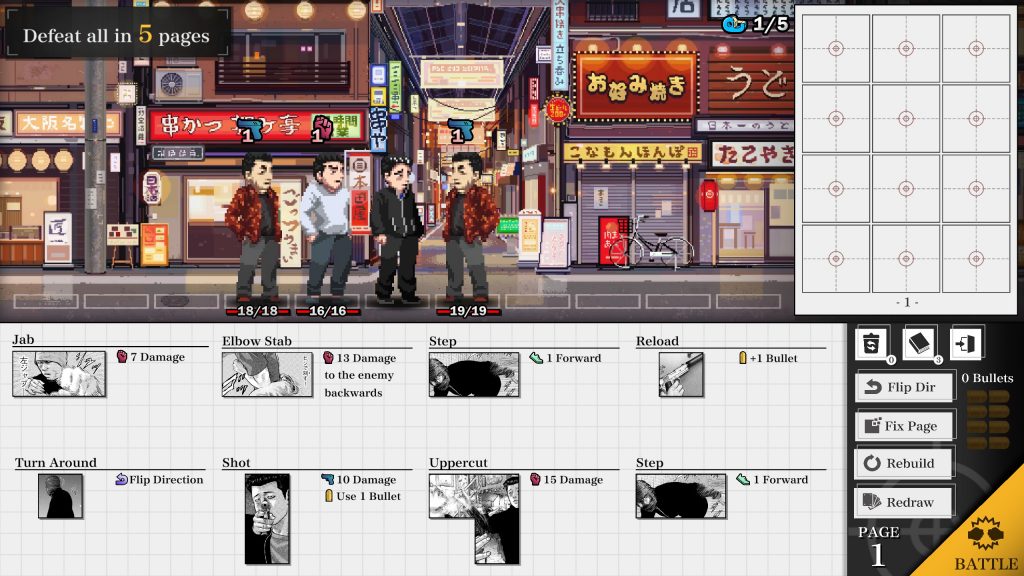Click the blue duck 1/5 counter icon
Viewport: 1024px width, 576px height.
click(736, 23)
